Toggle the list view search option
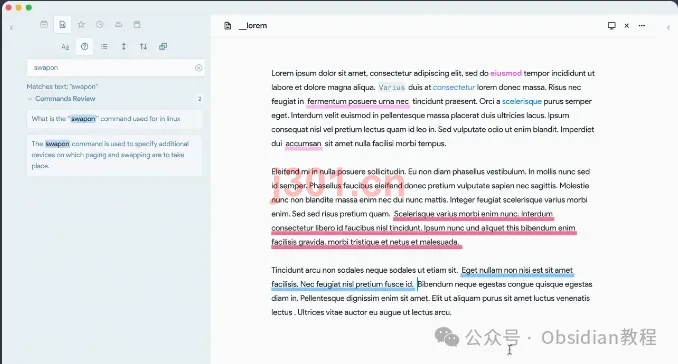The image size is (678, 364). pyautogui.click(x=104, y=46)
